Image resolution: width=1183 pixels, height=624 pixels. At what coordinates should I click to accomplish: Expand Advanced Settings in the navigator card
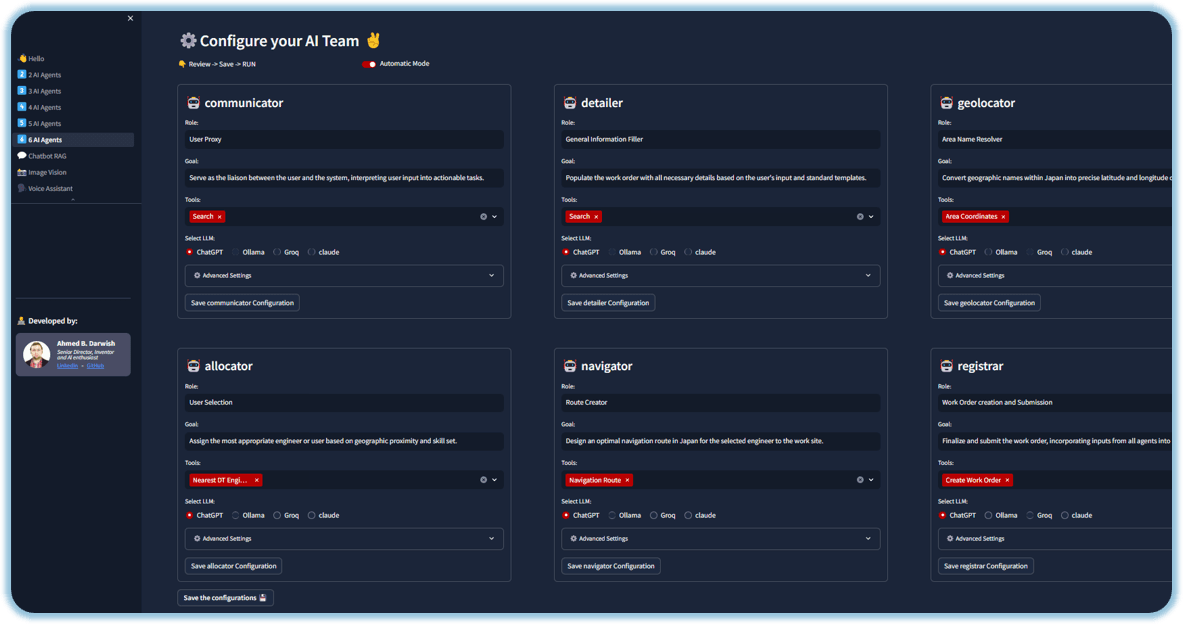pos(719,538)
